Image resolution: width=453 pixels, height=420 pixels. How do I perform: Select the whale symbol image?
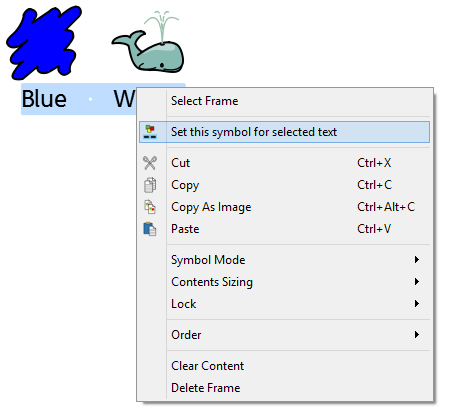click(x=148, y=42)
